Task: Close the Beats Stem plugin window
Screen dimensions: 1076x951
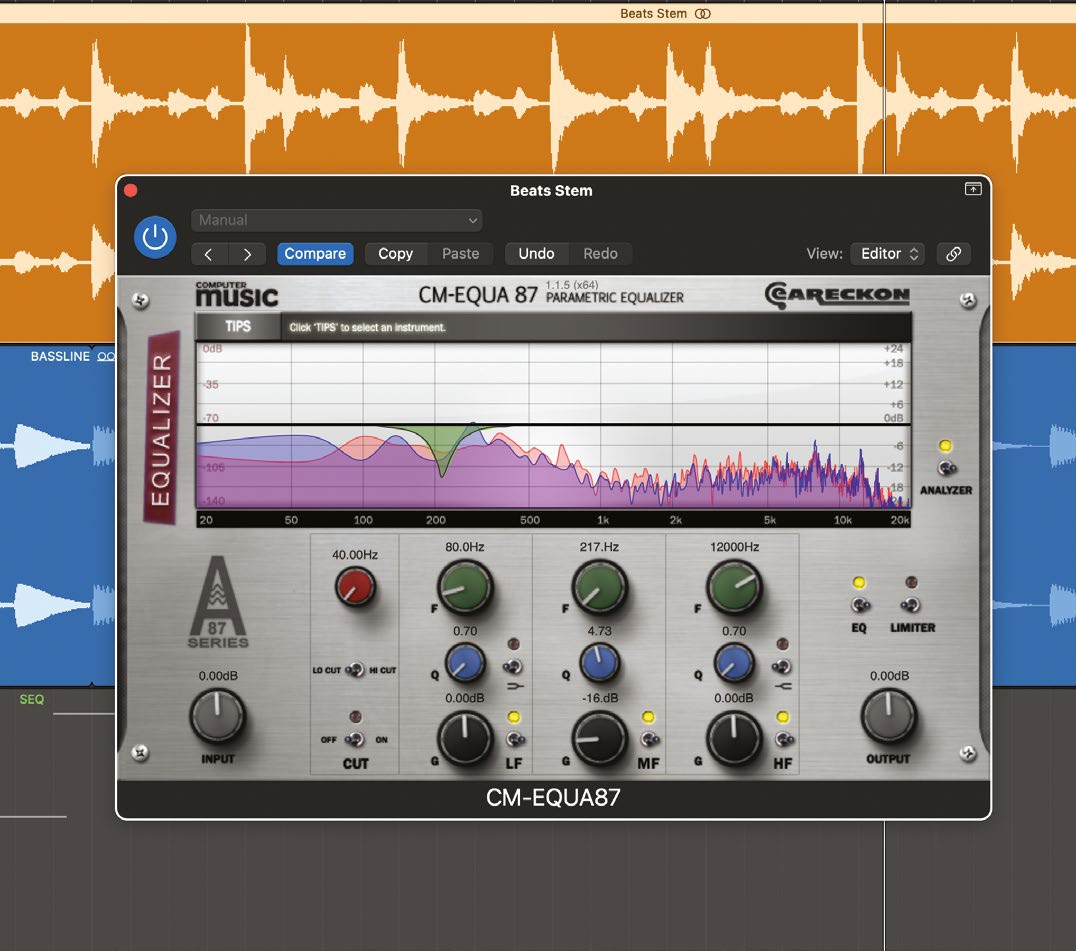Action: tap(130, 190)
